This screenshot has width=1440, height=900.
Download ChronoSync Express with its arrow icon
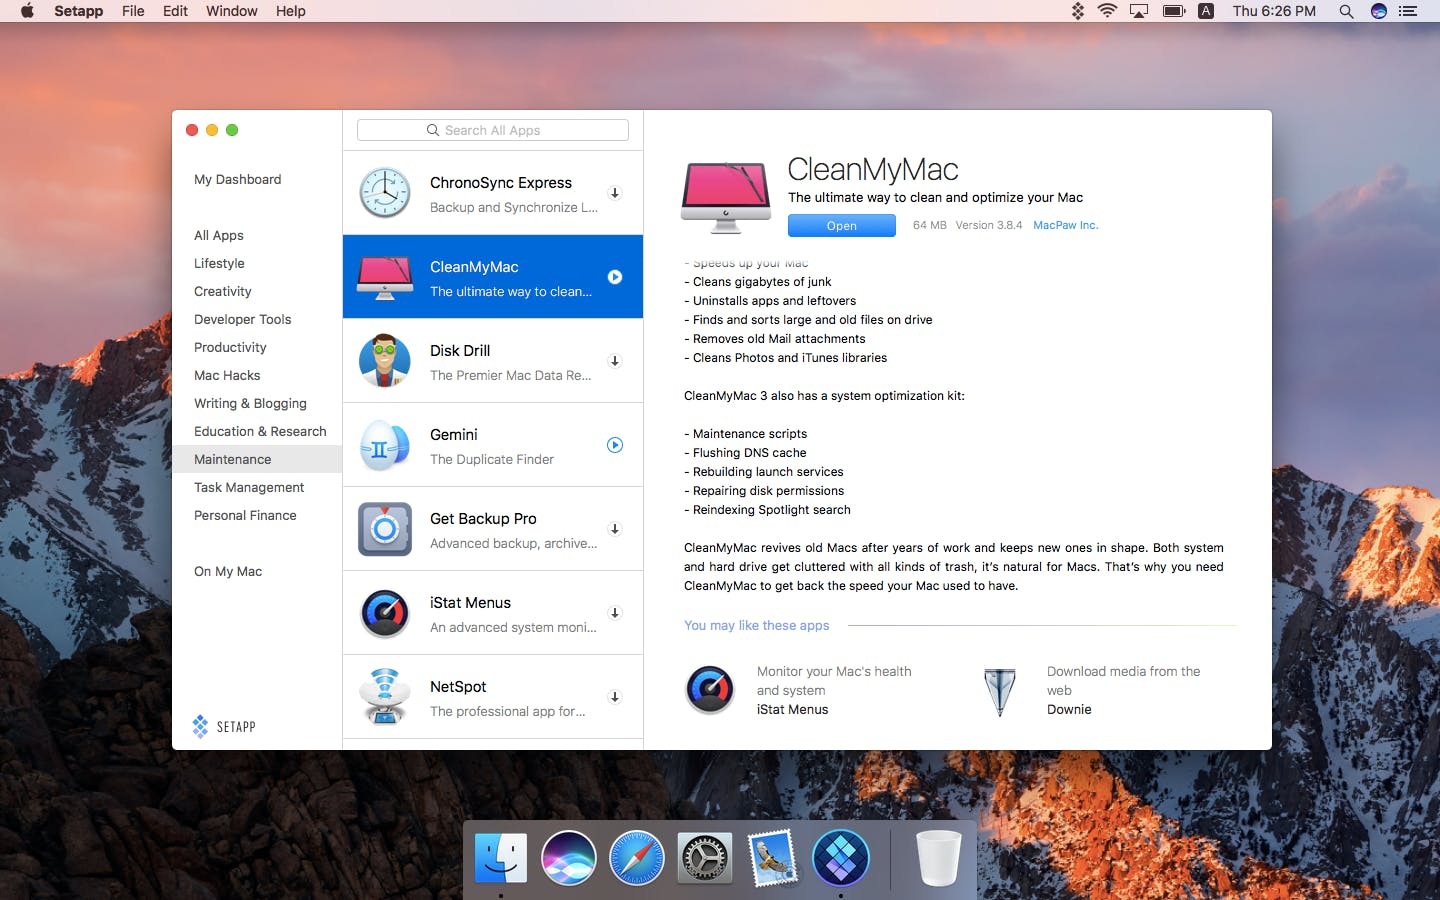point(615,193)
